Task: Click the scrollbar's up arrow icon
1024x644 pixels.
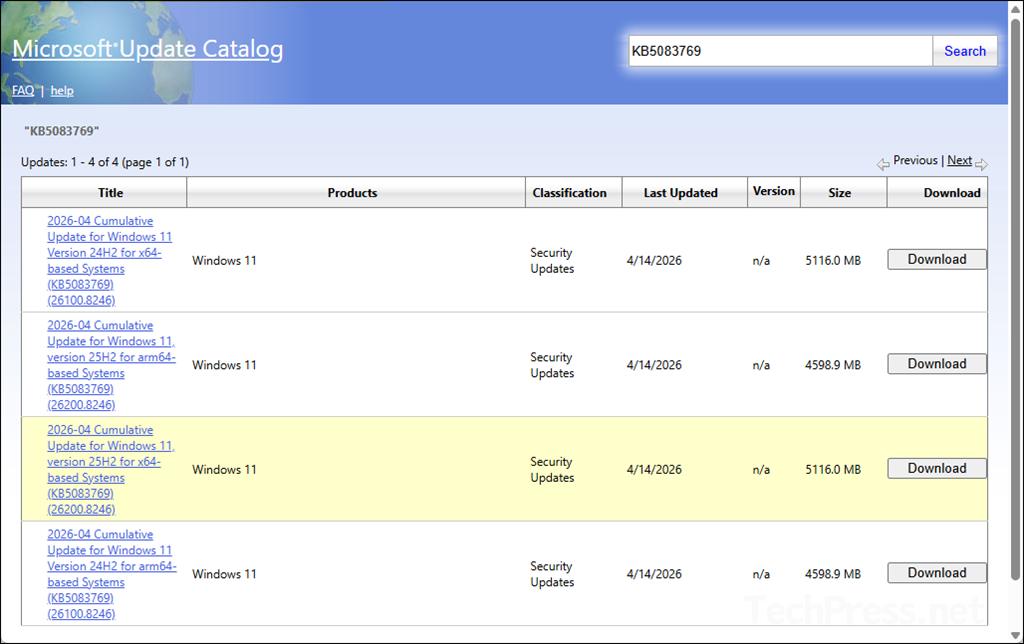Action: [1015, 10]
